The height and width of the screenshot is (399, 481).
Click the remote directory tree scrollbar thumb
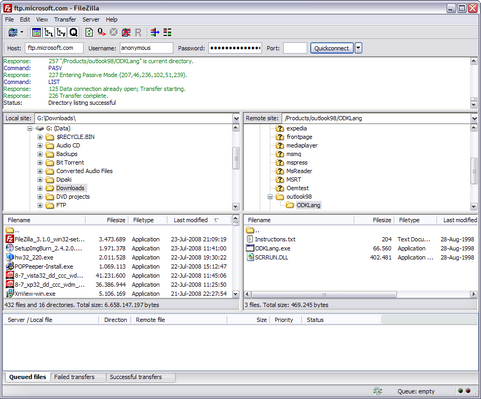coord(474,171)
